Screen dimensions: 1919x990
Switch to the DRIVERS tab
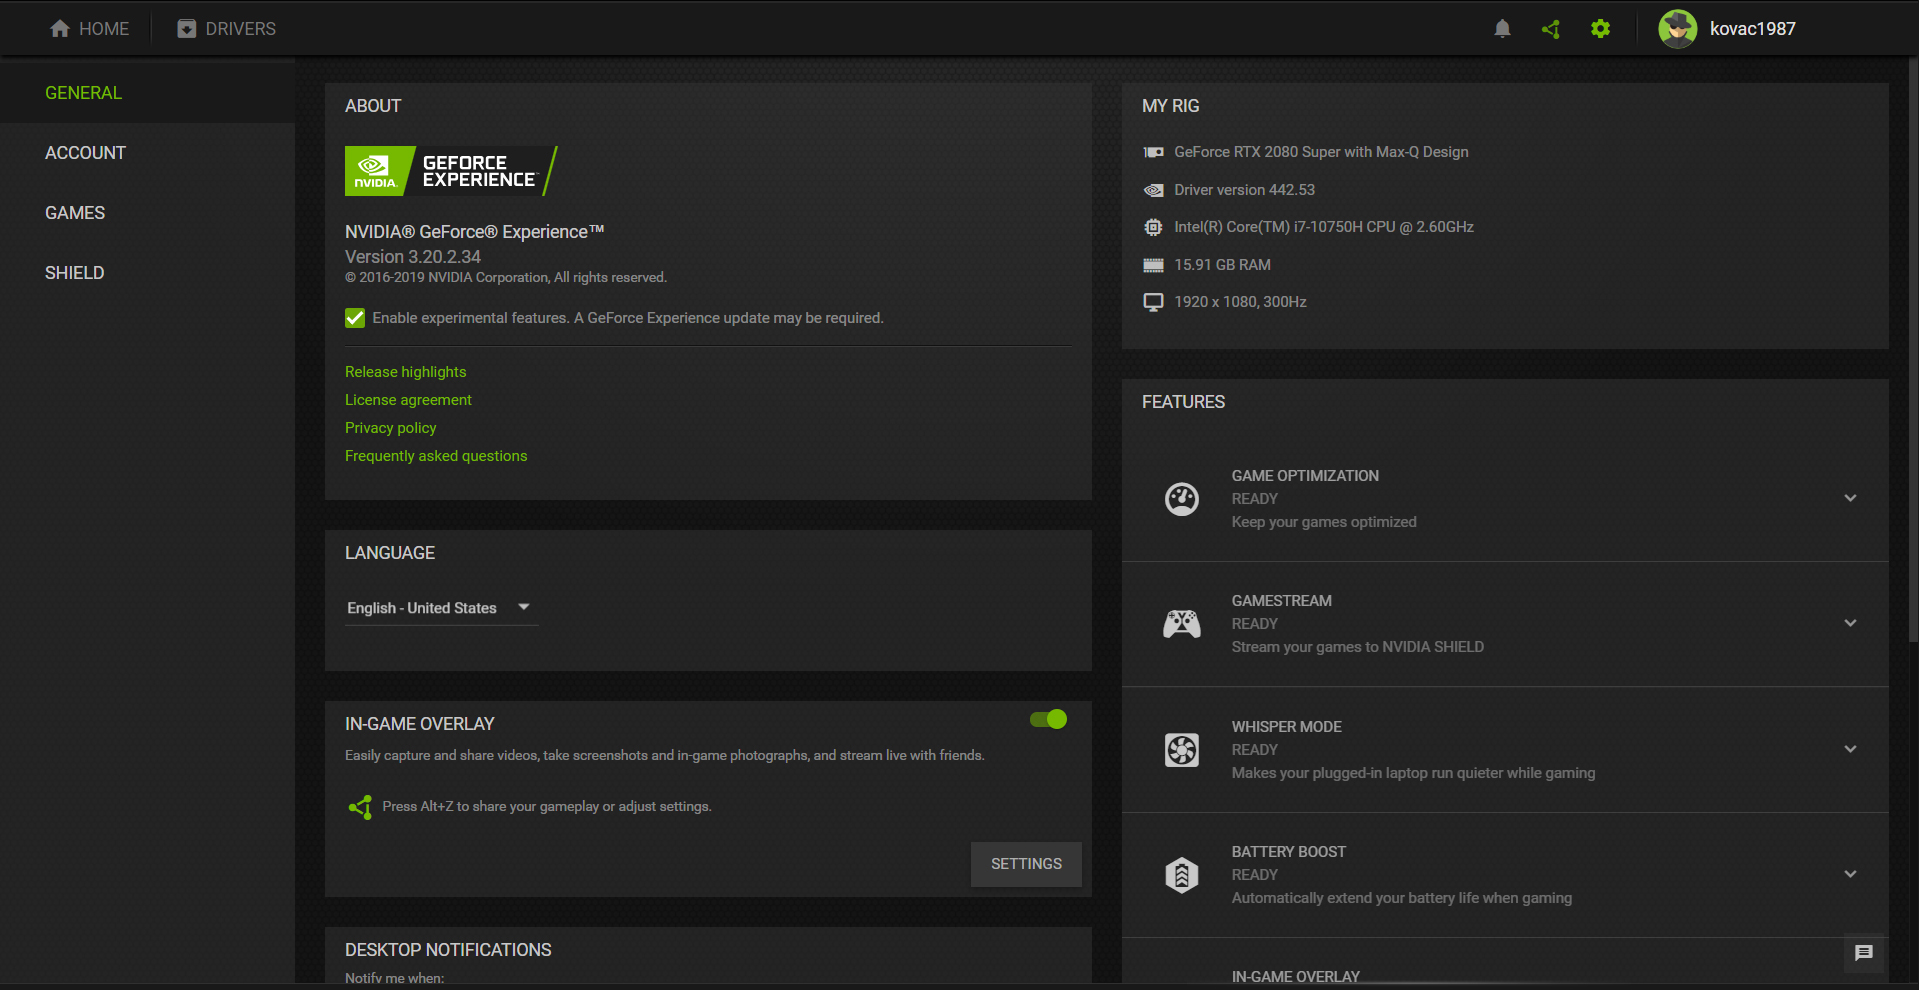pyautogui.click(x=227, y=29)
